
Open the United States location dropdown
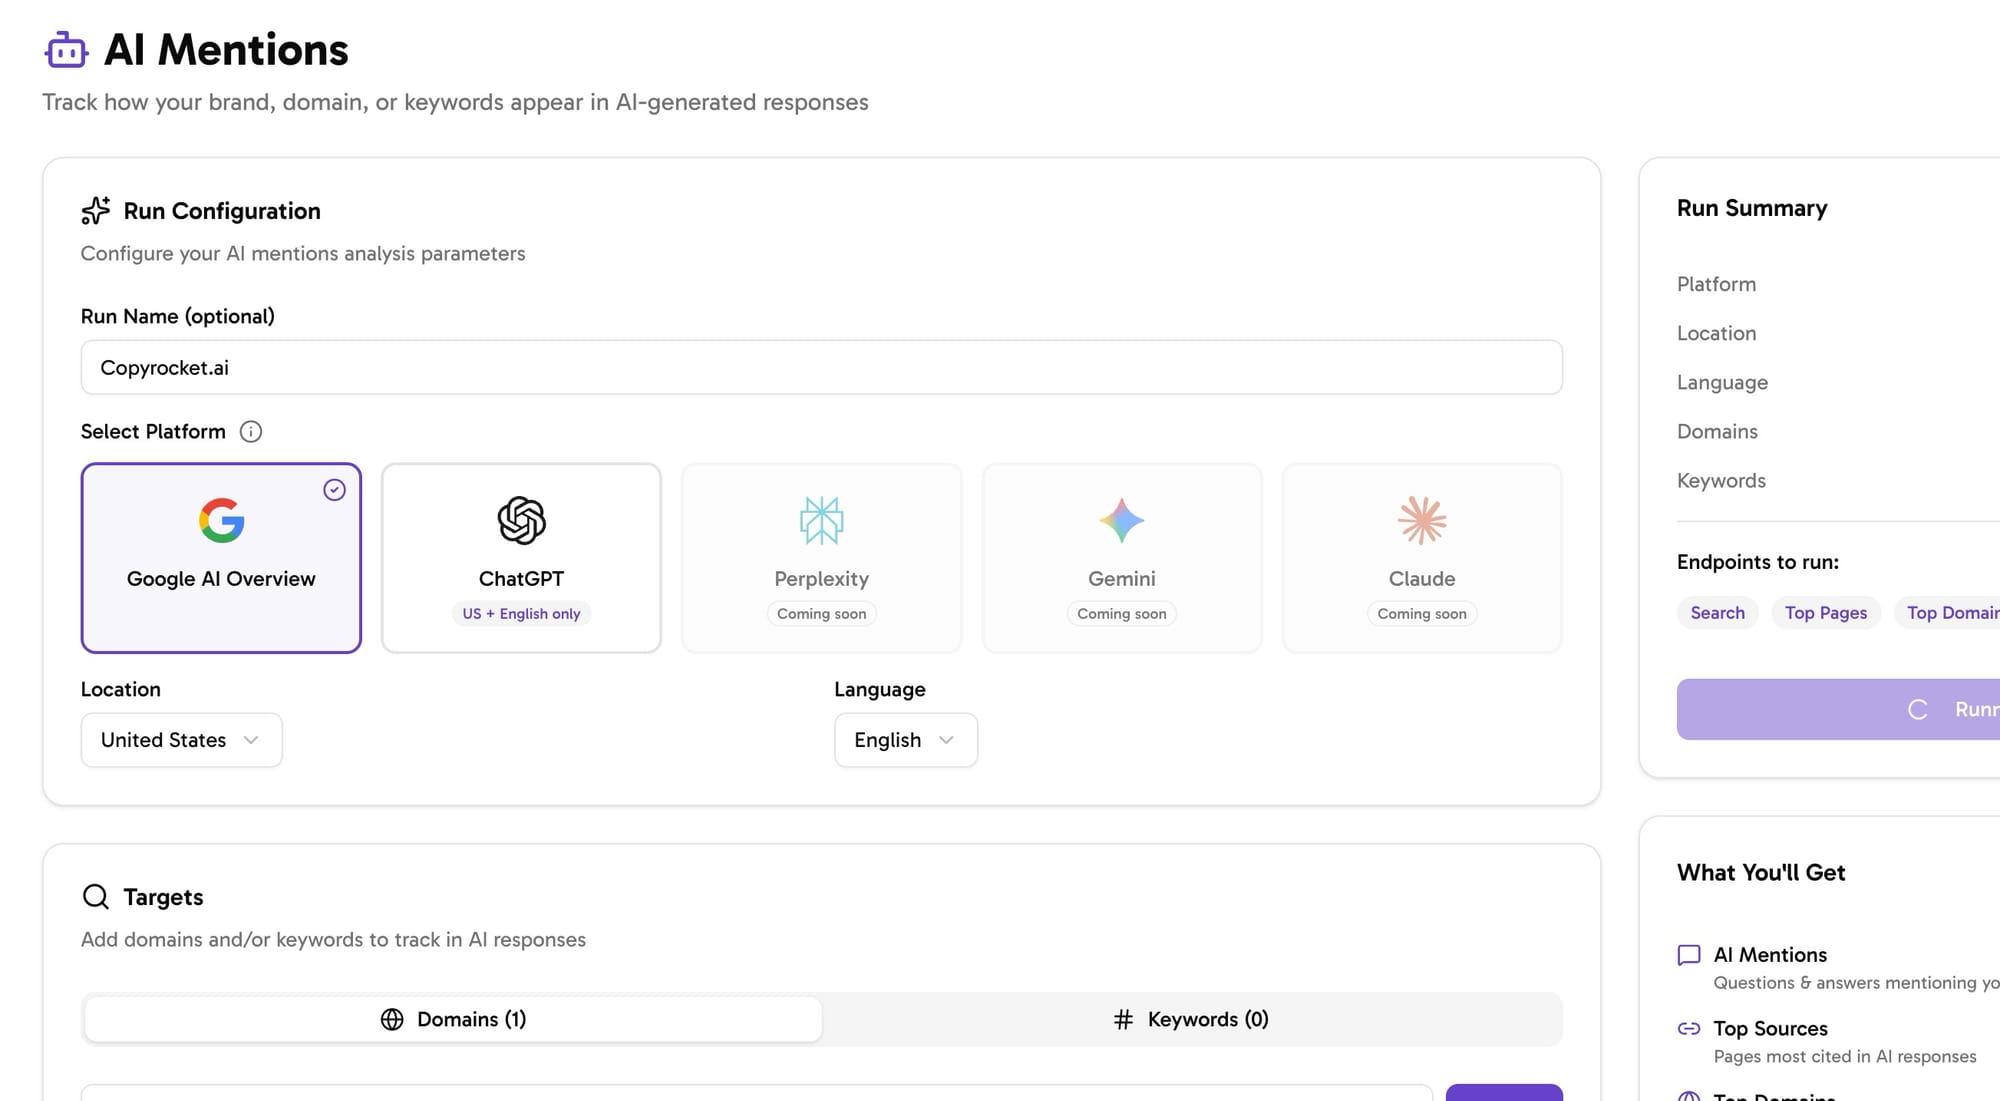(181, 740)
